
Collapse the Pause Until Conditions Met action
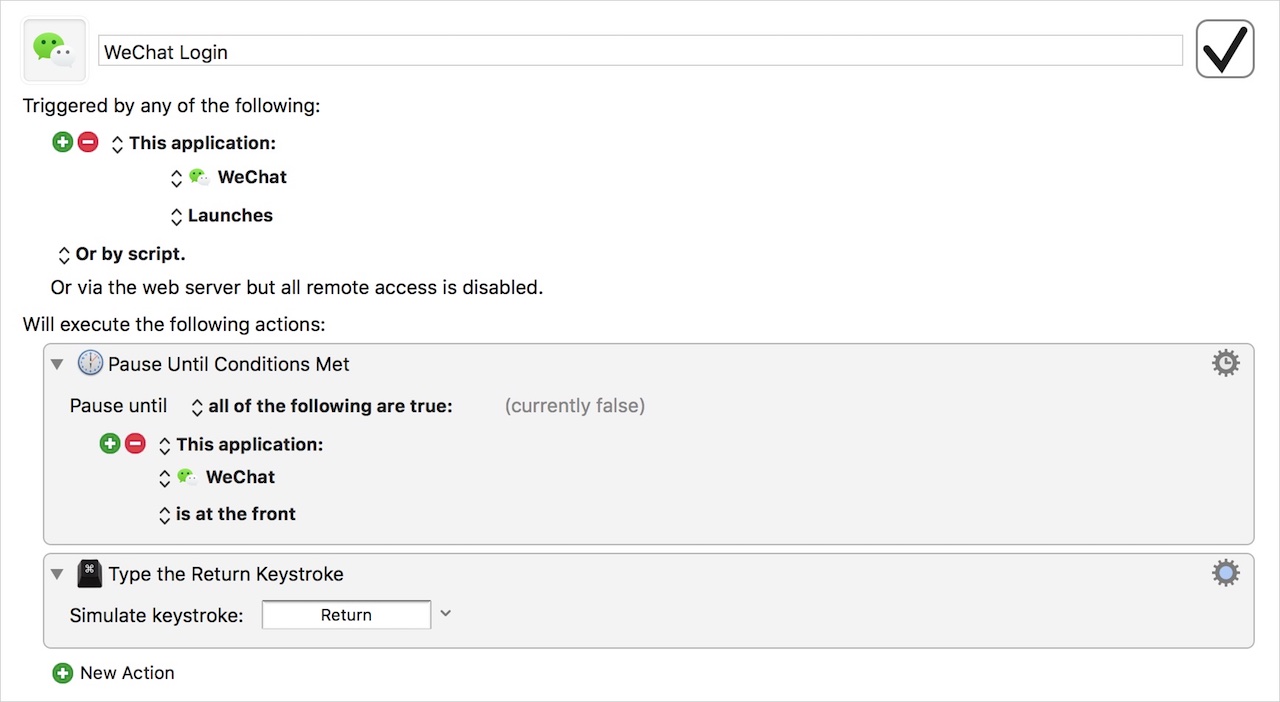click(x=58, y=364)
